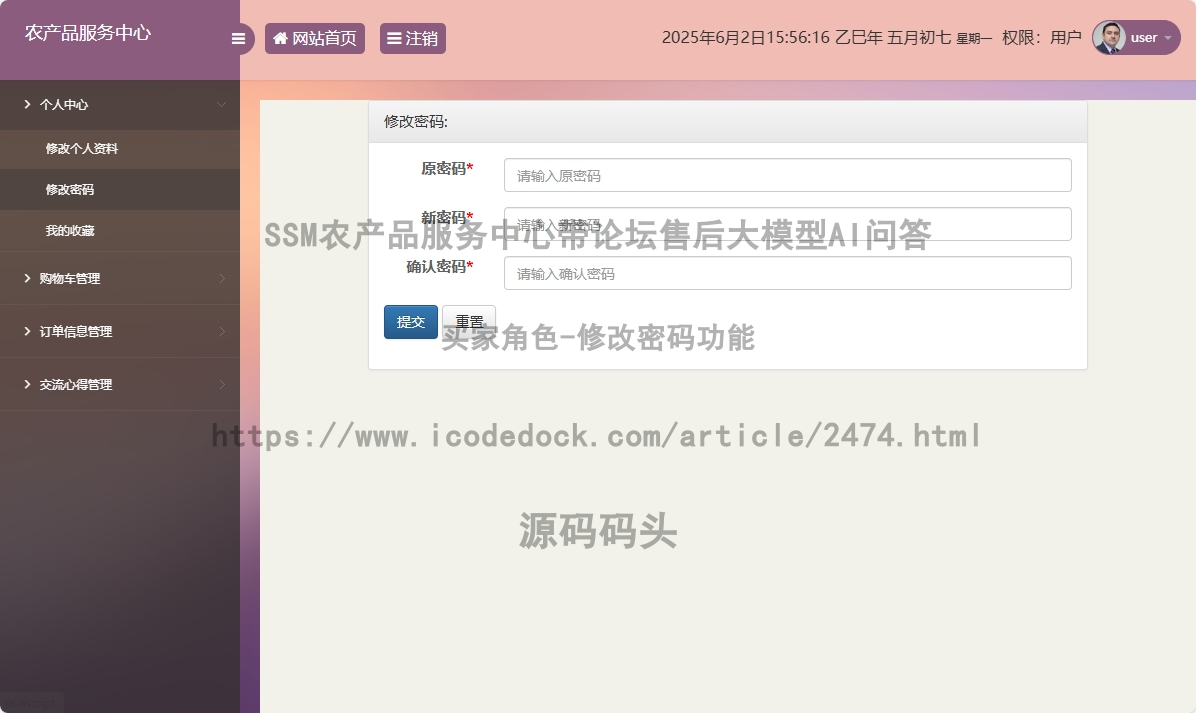Focus the 新密码 input field

click(x=787, y=224)
